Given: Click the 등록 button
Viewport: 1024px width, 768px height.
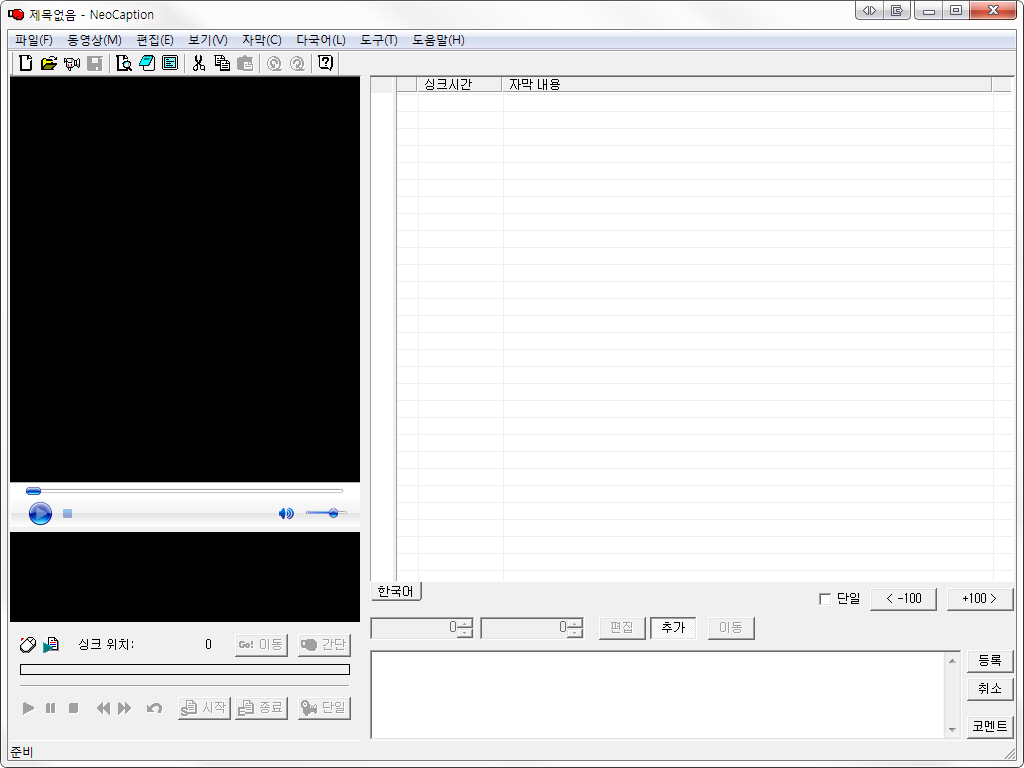Looking at the screenshot, I should [x=989, y=661].
